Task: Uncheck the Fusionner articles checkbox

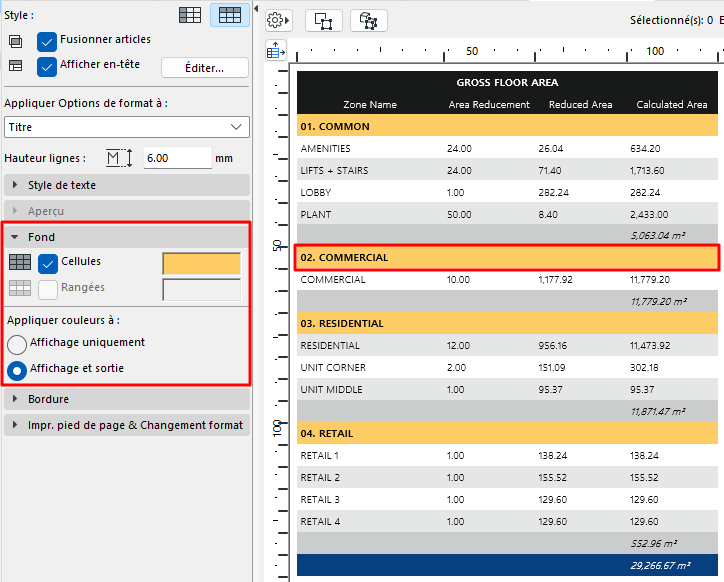Action: [46, 41]
